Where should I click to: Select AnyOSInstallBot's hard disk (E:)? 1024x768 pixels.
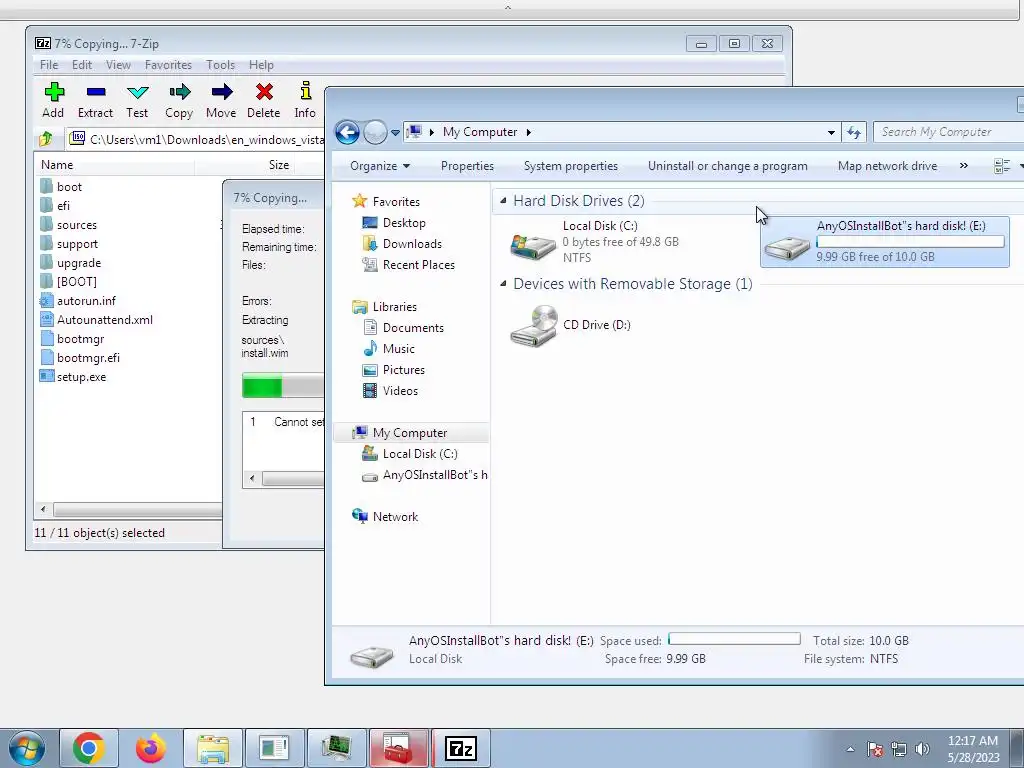885,242
